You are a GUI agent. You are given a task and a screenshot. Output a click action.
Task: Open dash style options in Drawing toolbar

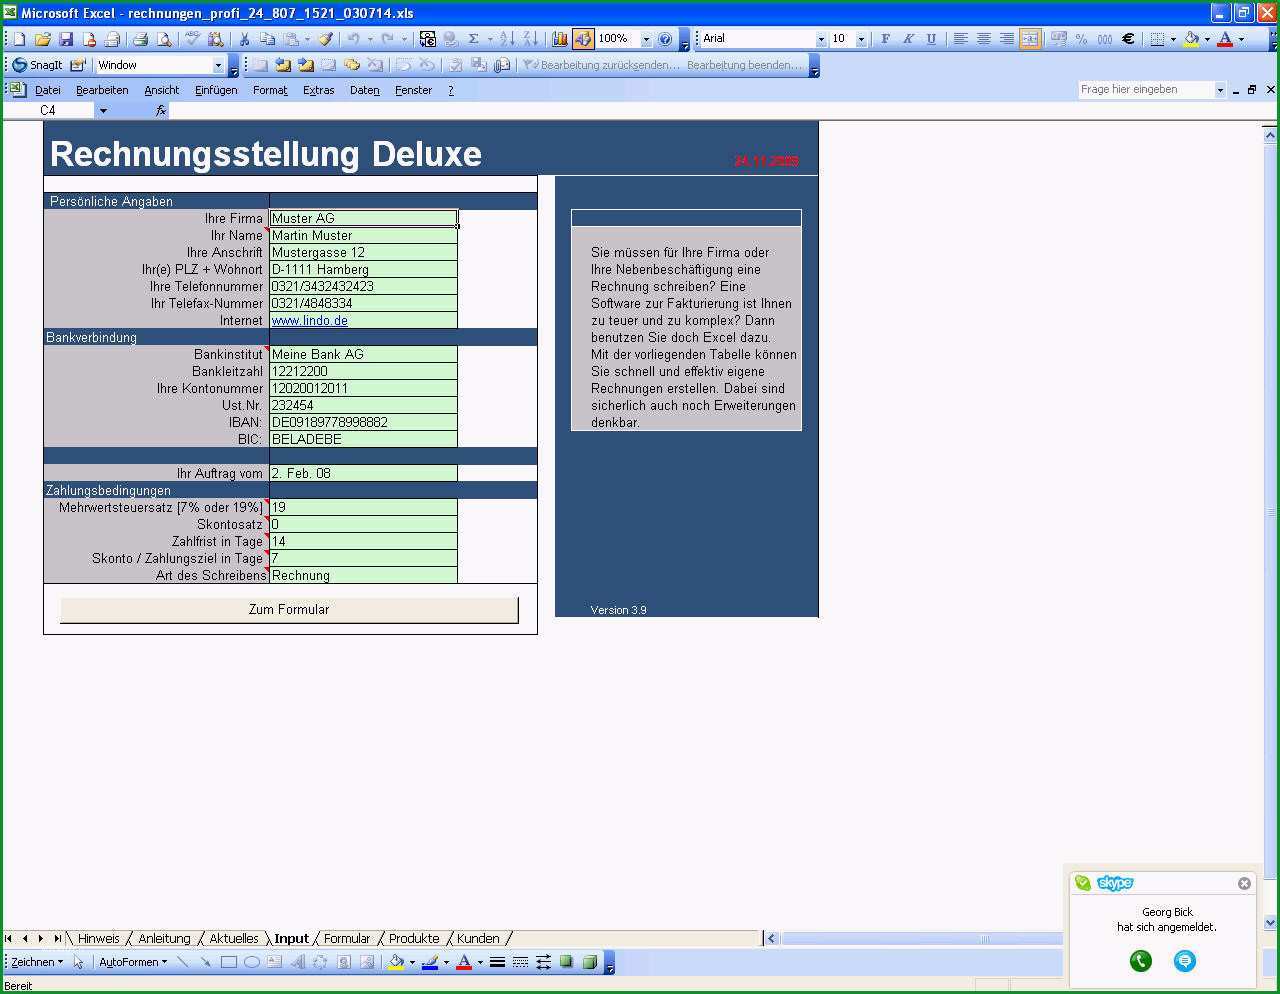(520, 962)
